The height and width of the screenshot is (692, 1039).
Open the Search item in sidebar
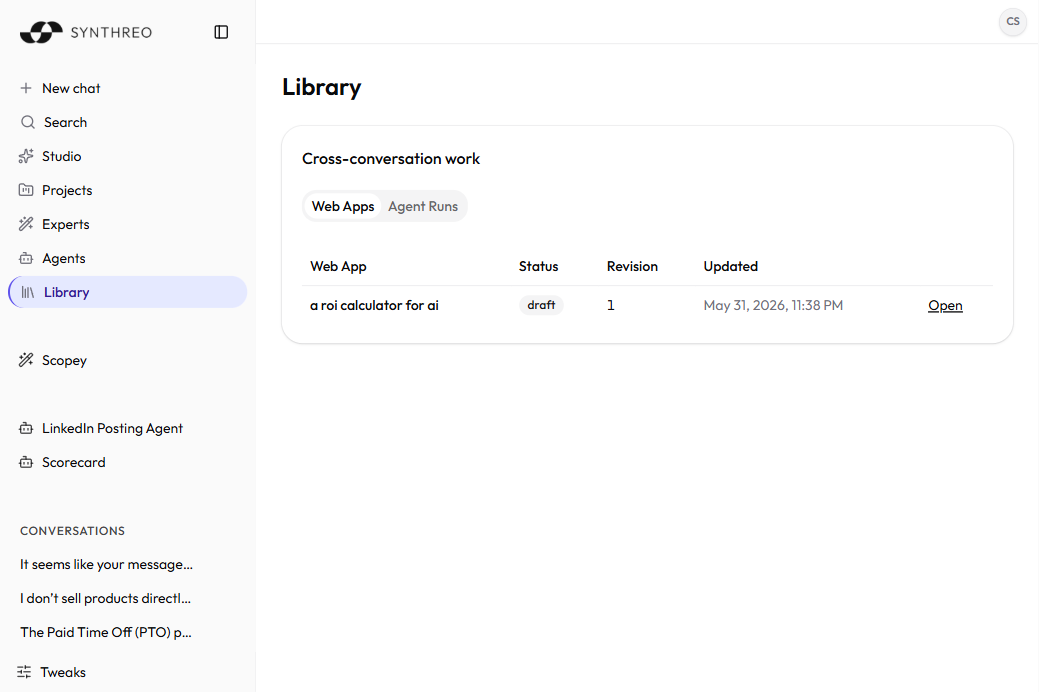(x=128, y=122)
